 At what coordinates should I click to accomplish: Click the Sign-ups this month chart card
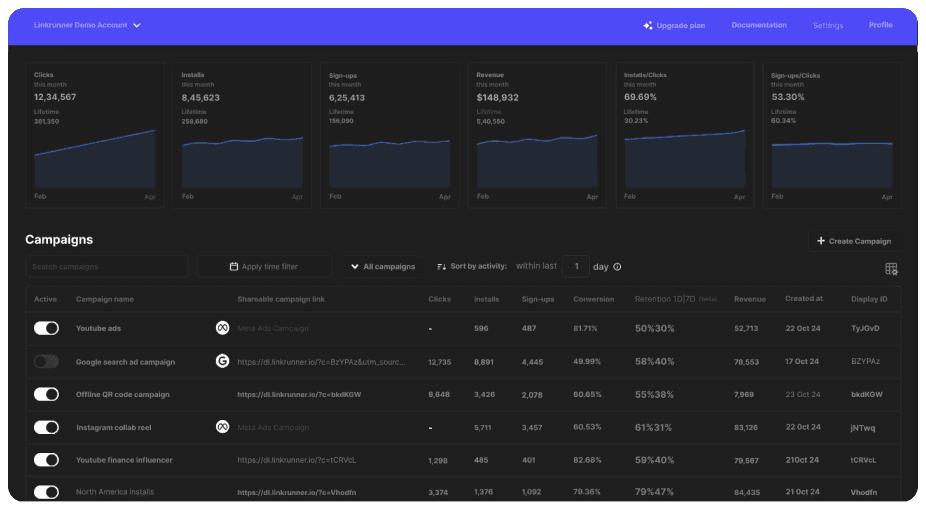coord(390,135)
